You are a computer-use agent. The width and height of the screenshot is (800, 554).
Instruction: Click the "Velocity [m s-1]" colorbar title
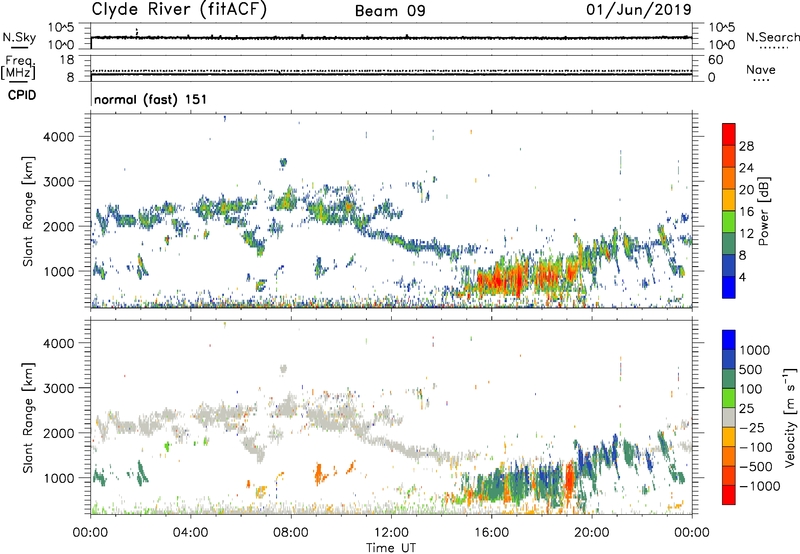(x=790, y=417)
